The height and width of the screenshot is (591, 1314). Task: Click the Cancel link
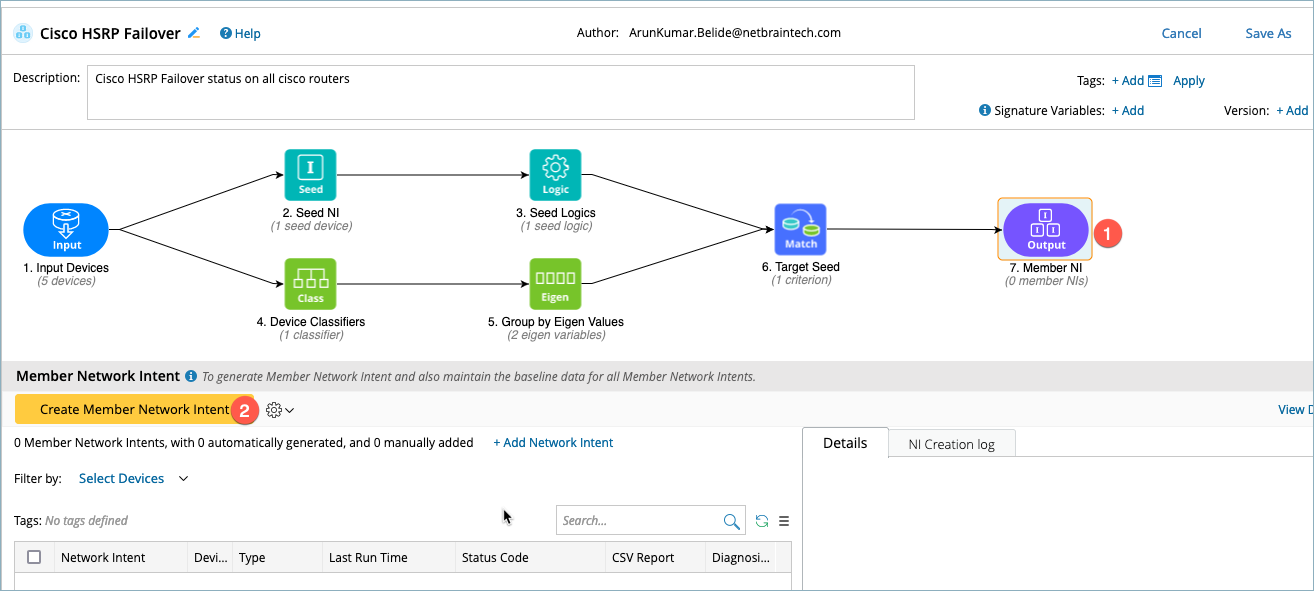tap(1181, 33)
